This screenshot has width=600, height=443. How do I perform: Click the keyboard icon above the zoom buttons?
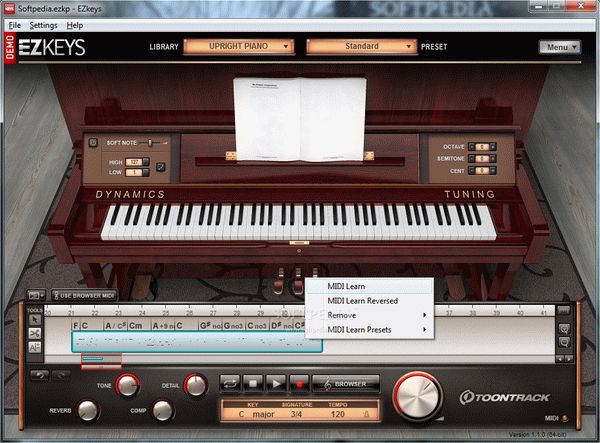coord(564,310)
